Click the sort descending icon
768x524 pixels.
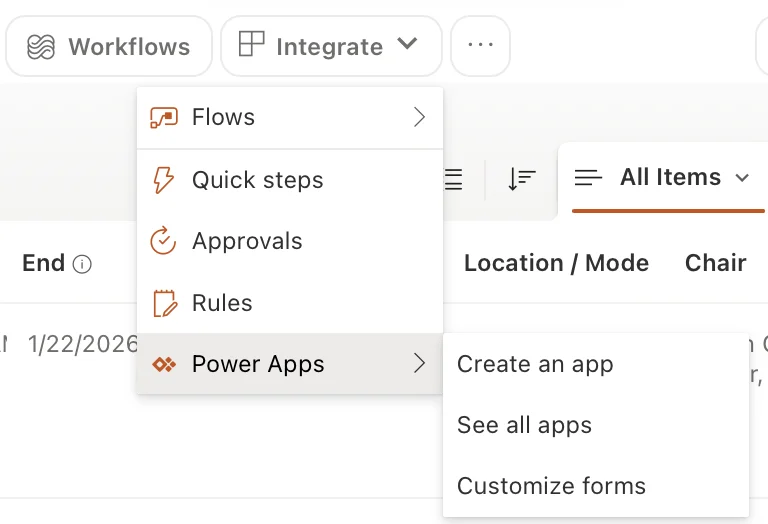coord(521,179)
